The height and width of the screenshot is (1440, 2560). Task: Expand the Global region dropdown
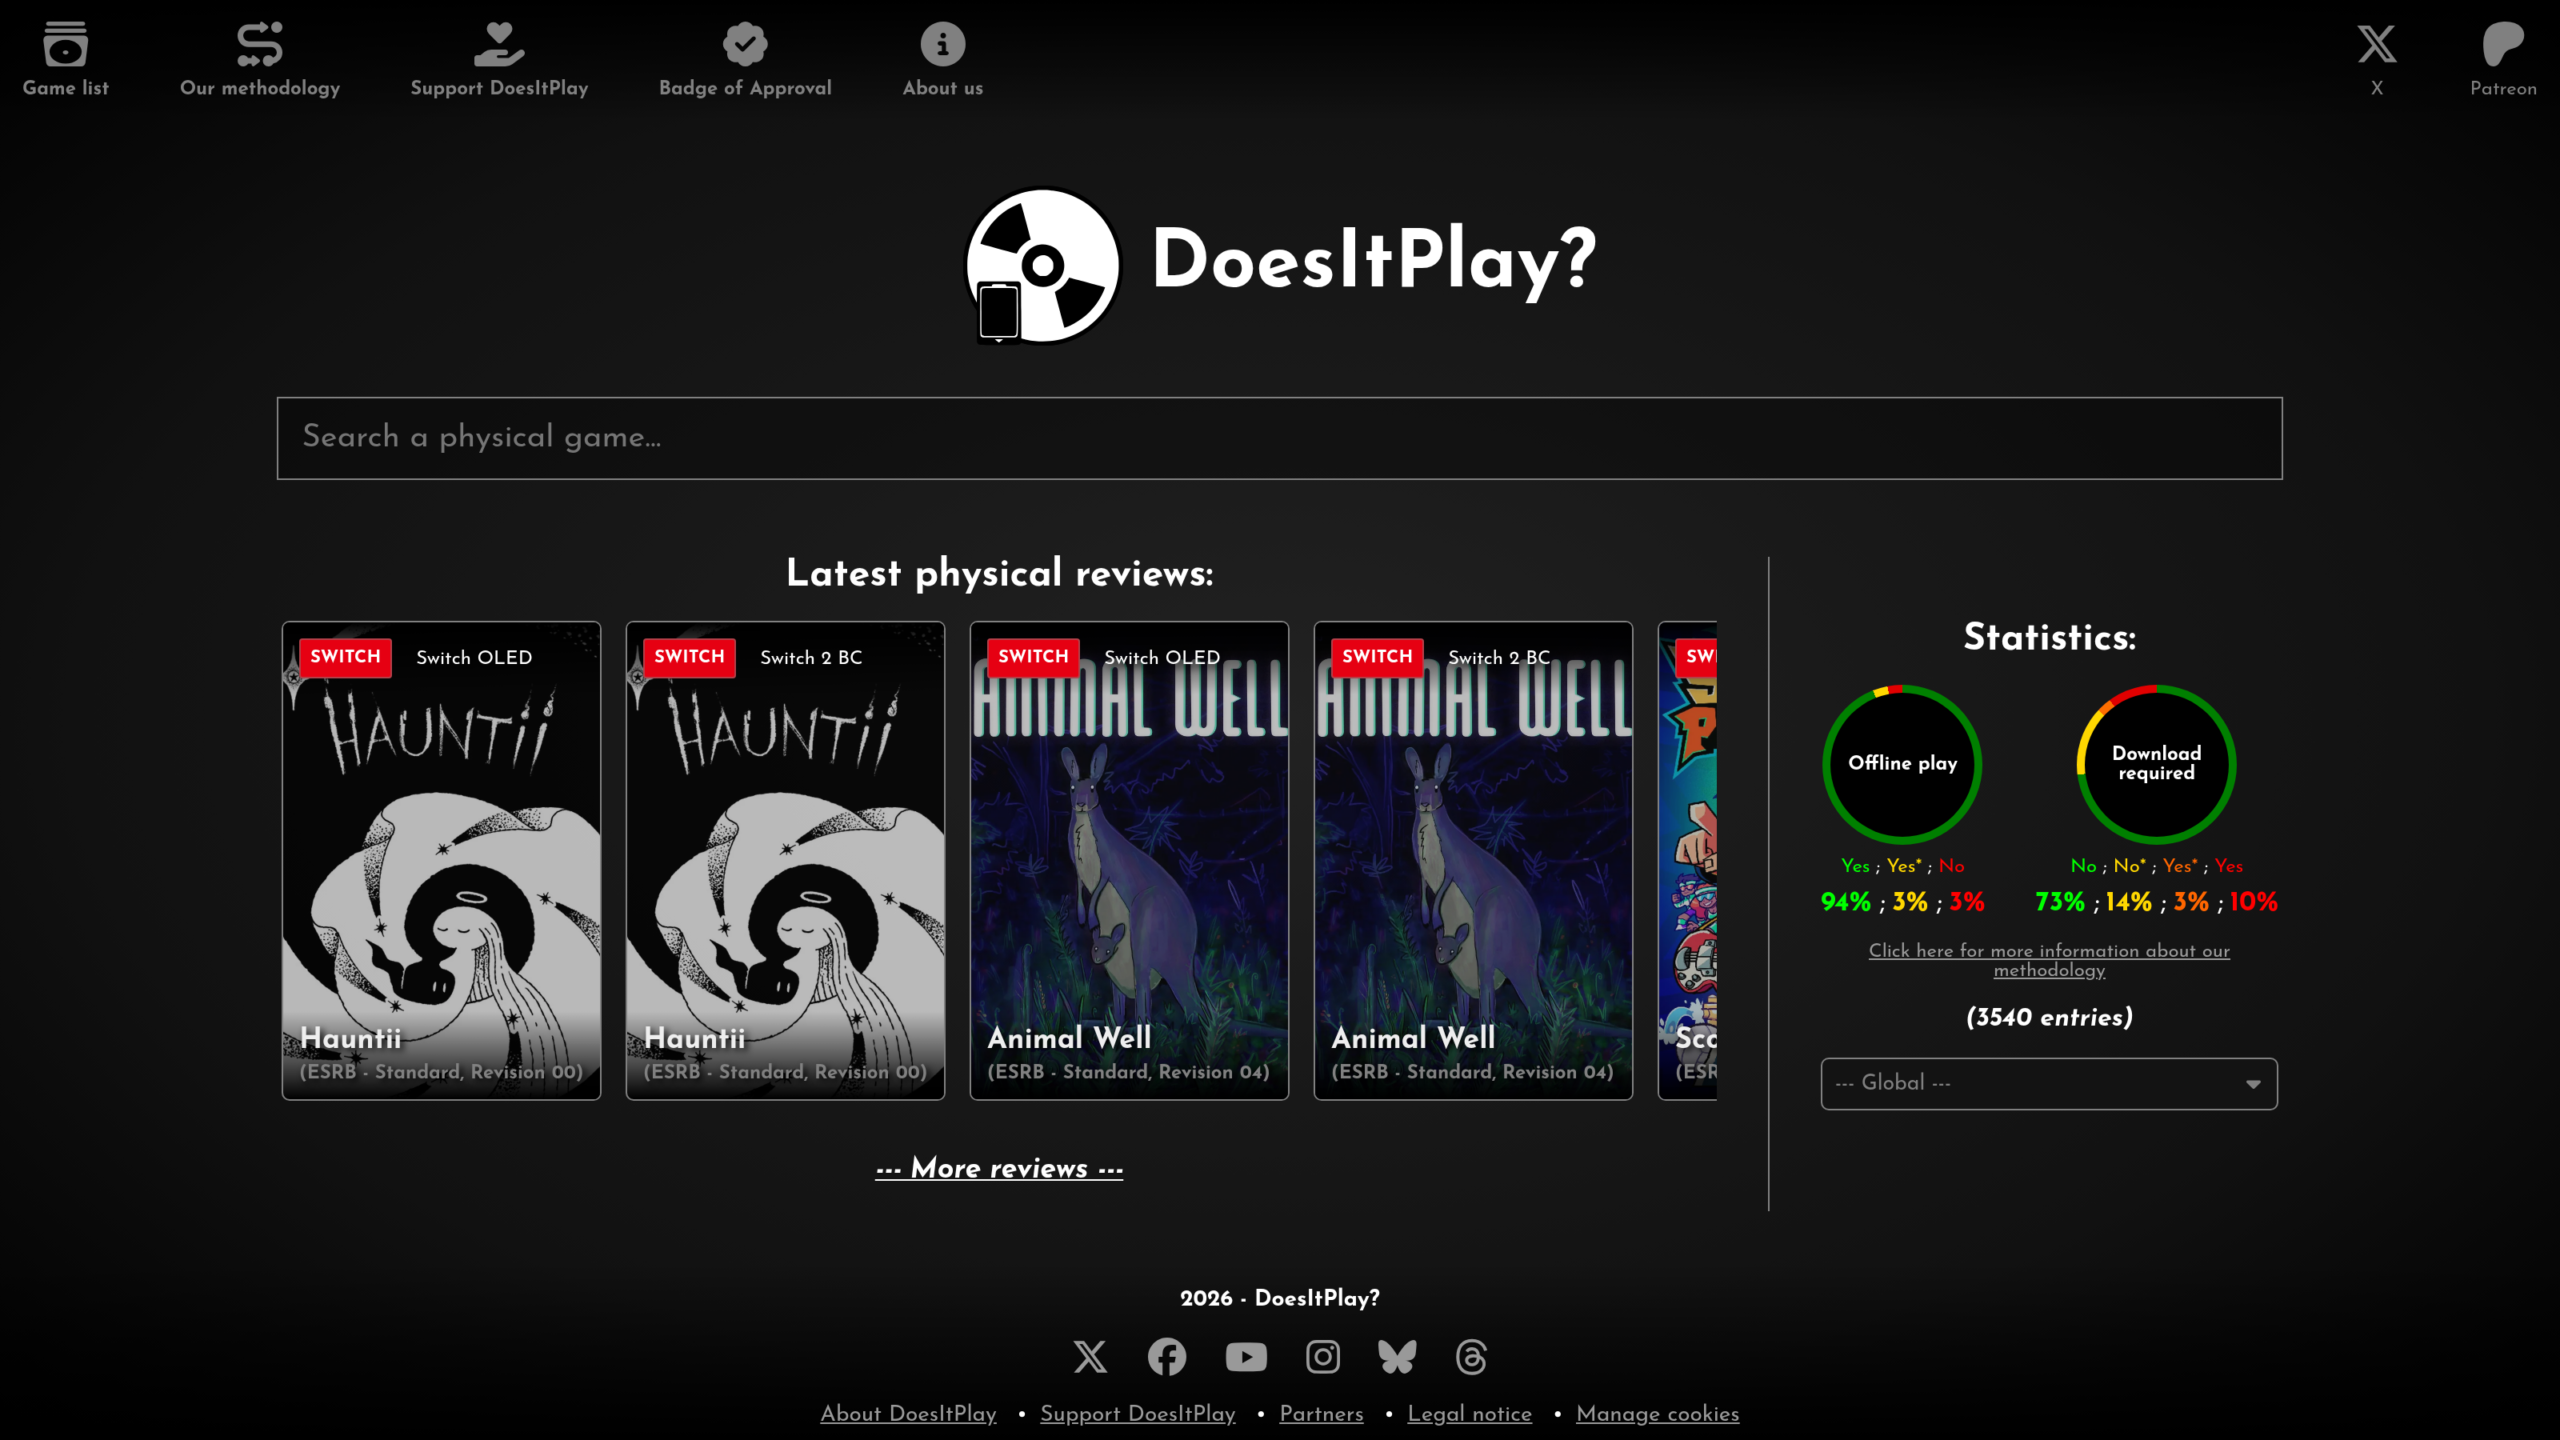coord(2049,1083)
